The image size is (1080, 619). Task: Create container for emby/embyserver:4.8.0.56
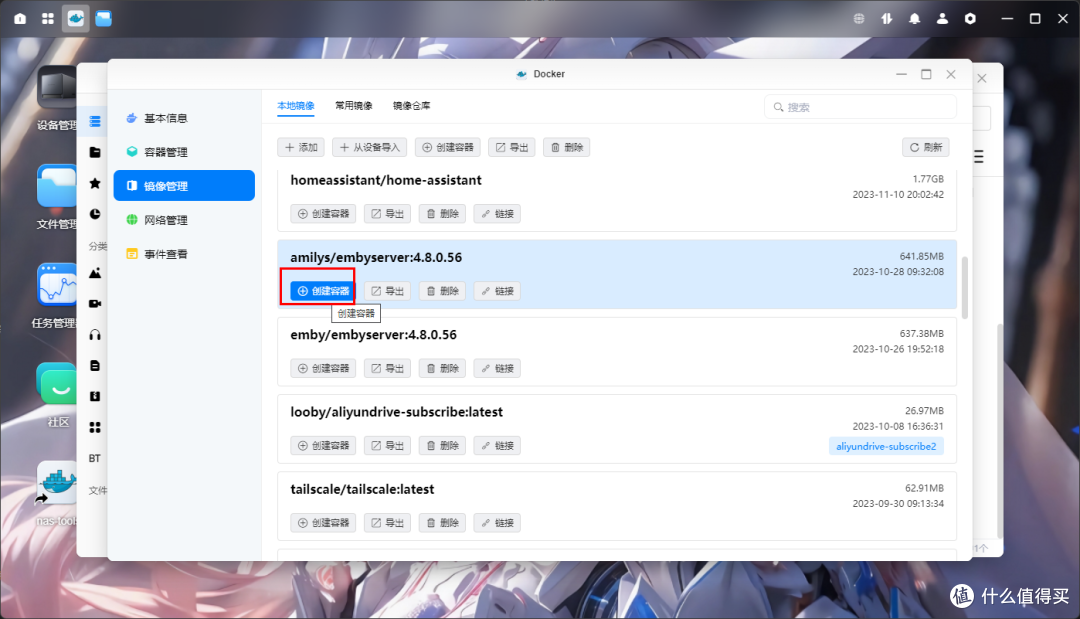coord(323,368)
